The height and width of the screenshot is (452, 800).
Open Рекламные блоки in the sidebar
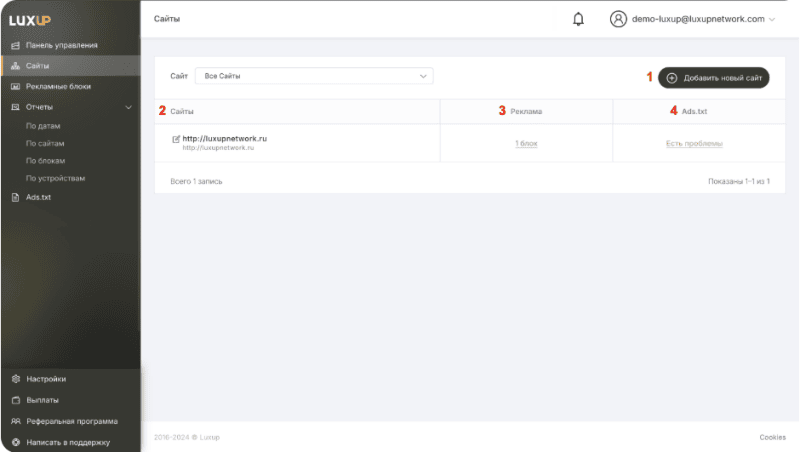click(x=58, y=87)
